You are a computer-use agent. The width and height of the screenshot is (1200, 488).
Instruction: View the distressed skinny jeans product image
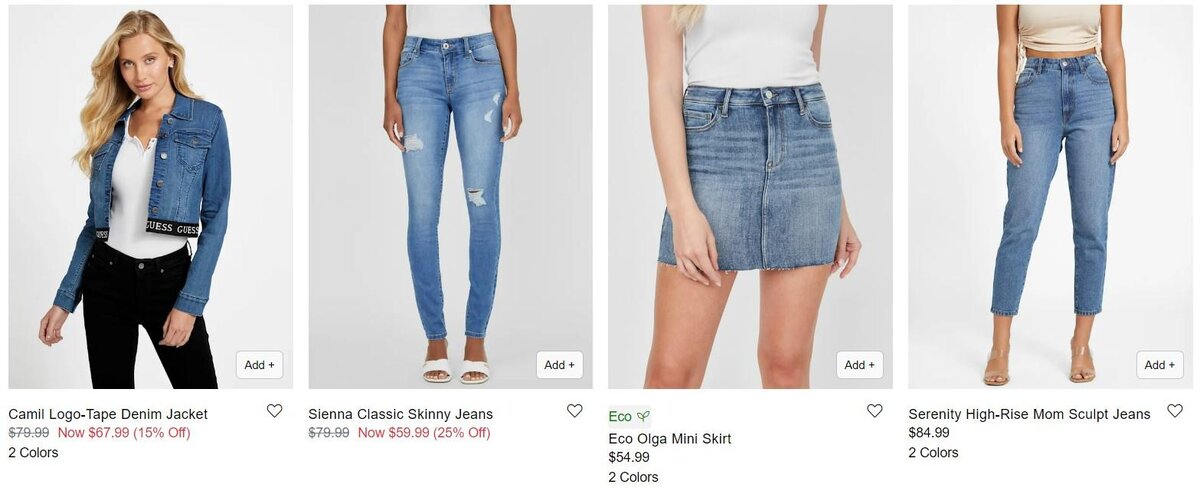click(x=450, y=197)
